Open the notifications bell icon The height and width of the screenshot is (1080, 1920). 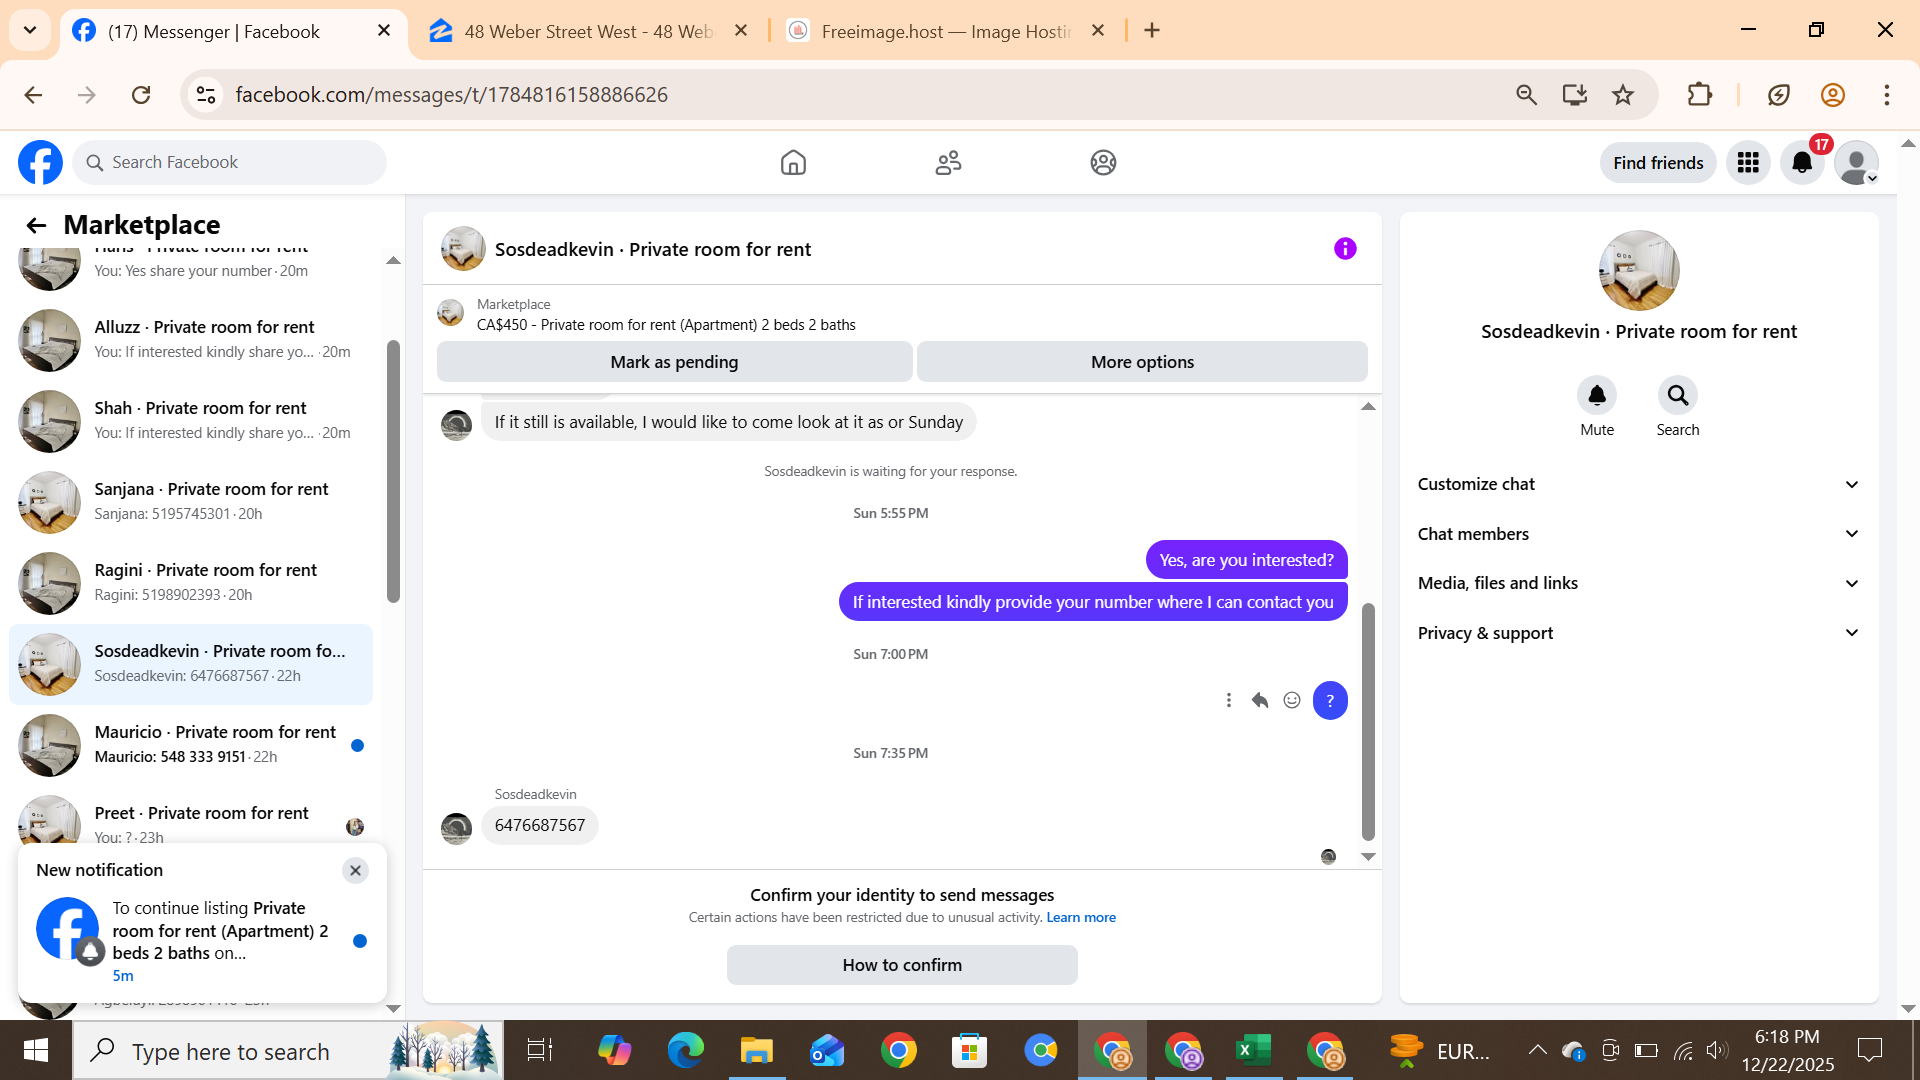click(x=1802, y=162)
